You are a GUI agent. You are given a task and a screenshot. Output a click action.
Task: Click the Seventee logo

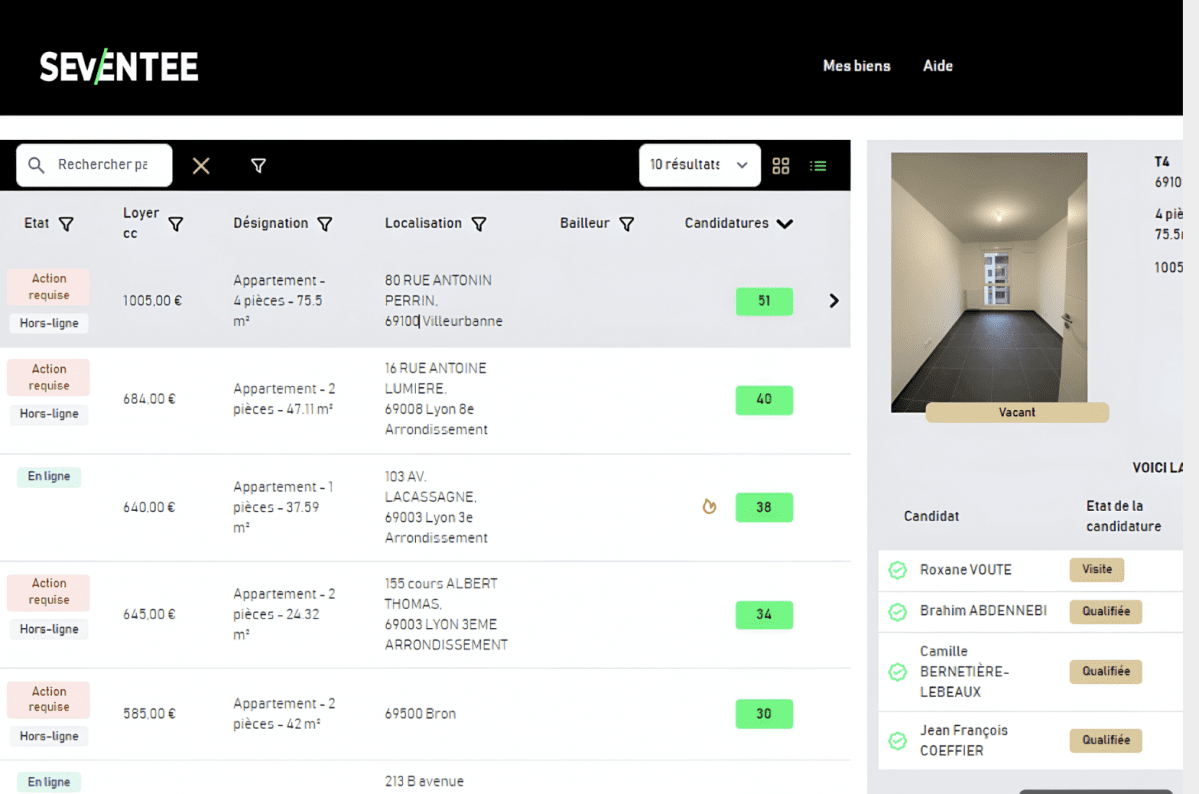[x=119, y=67]
